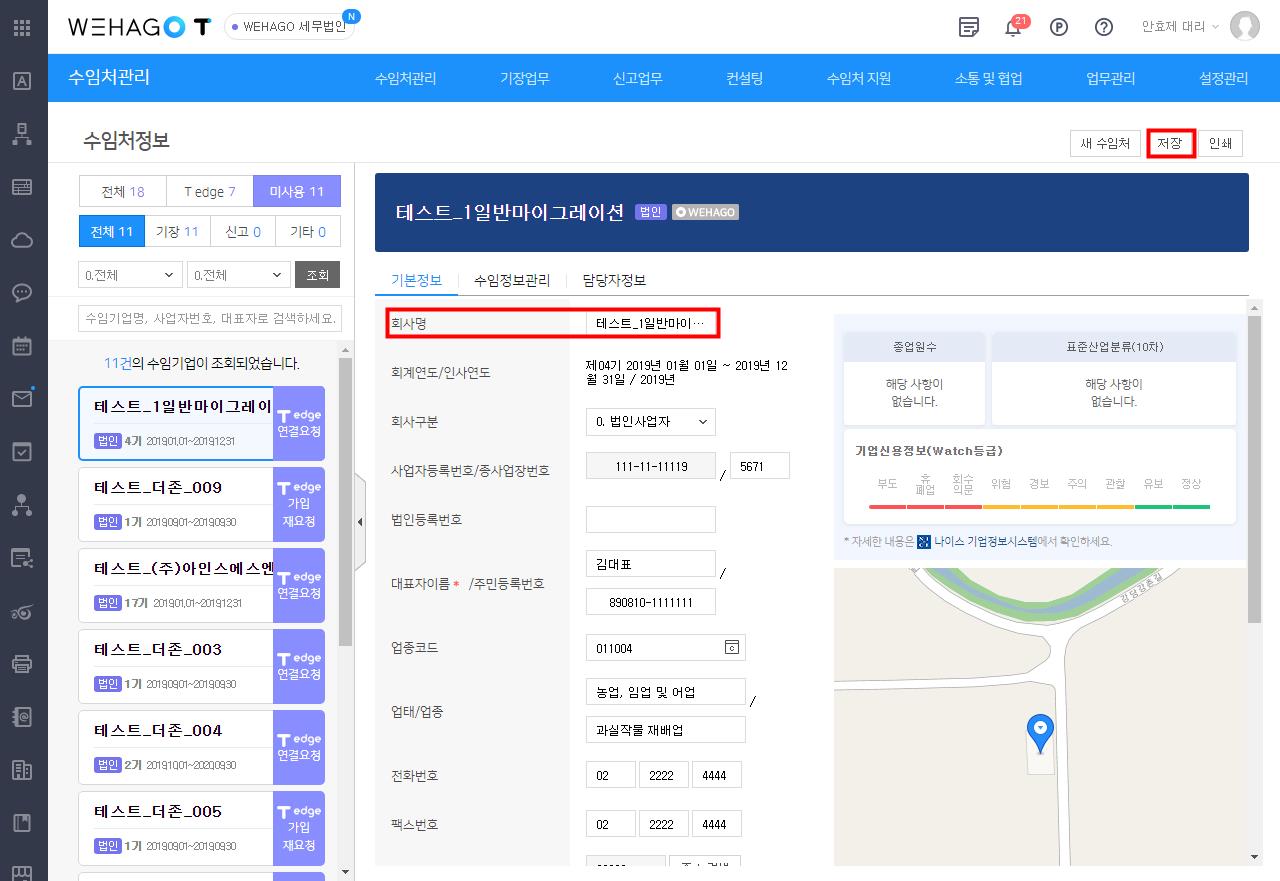
Task: Open the 신고업무 menu
Action: coord(637,78)
